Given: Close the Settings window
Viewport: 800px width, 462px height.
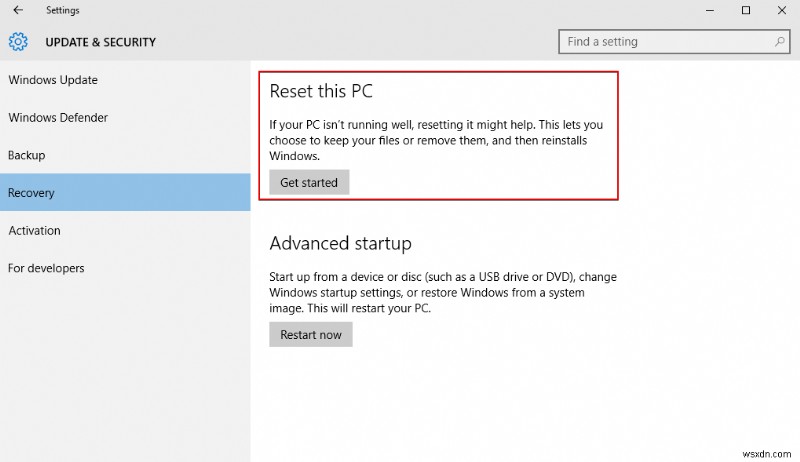Looking at the screenshot, I should click(x=782, y=10).
